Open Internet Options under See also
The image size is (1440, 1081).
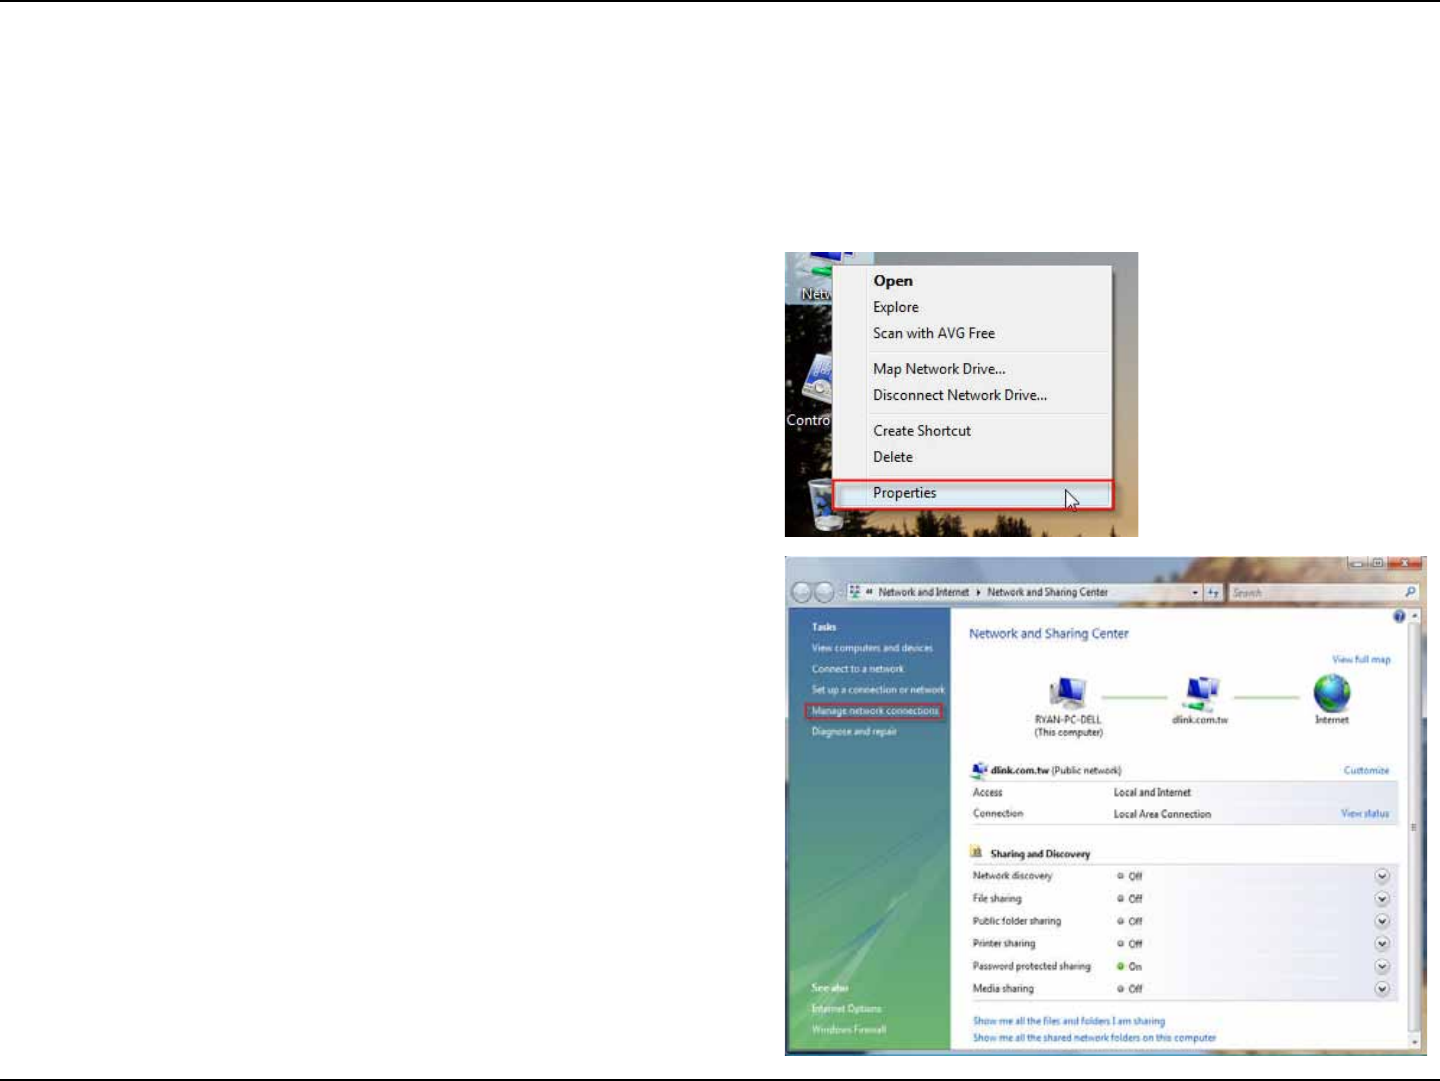click(846, 1009)
